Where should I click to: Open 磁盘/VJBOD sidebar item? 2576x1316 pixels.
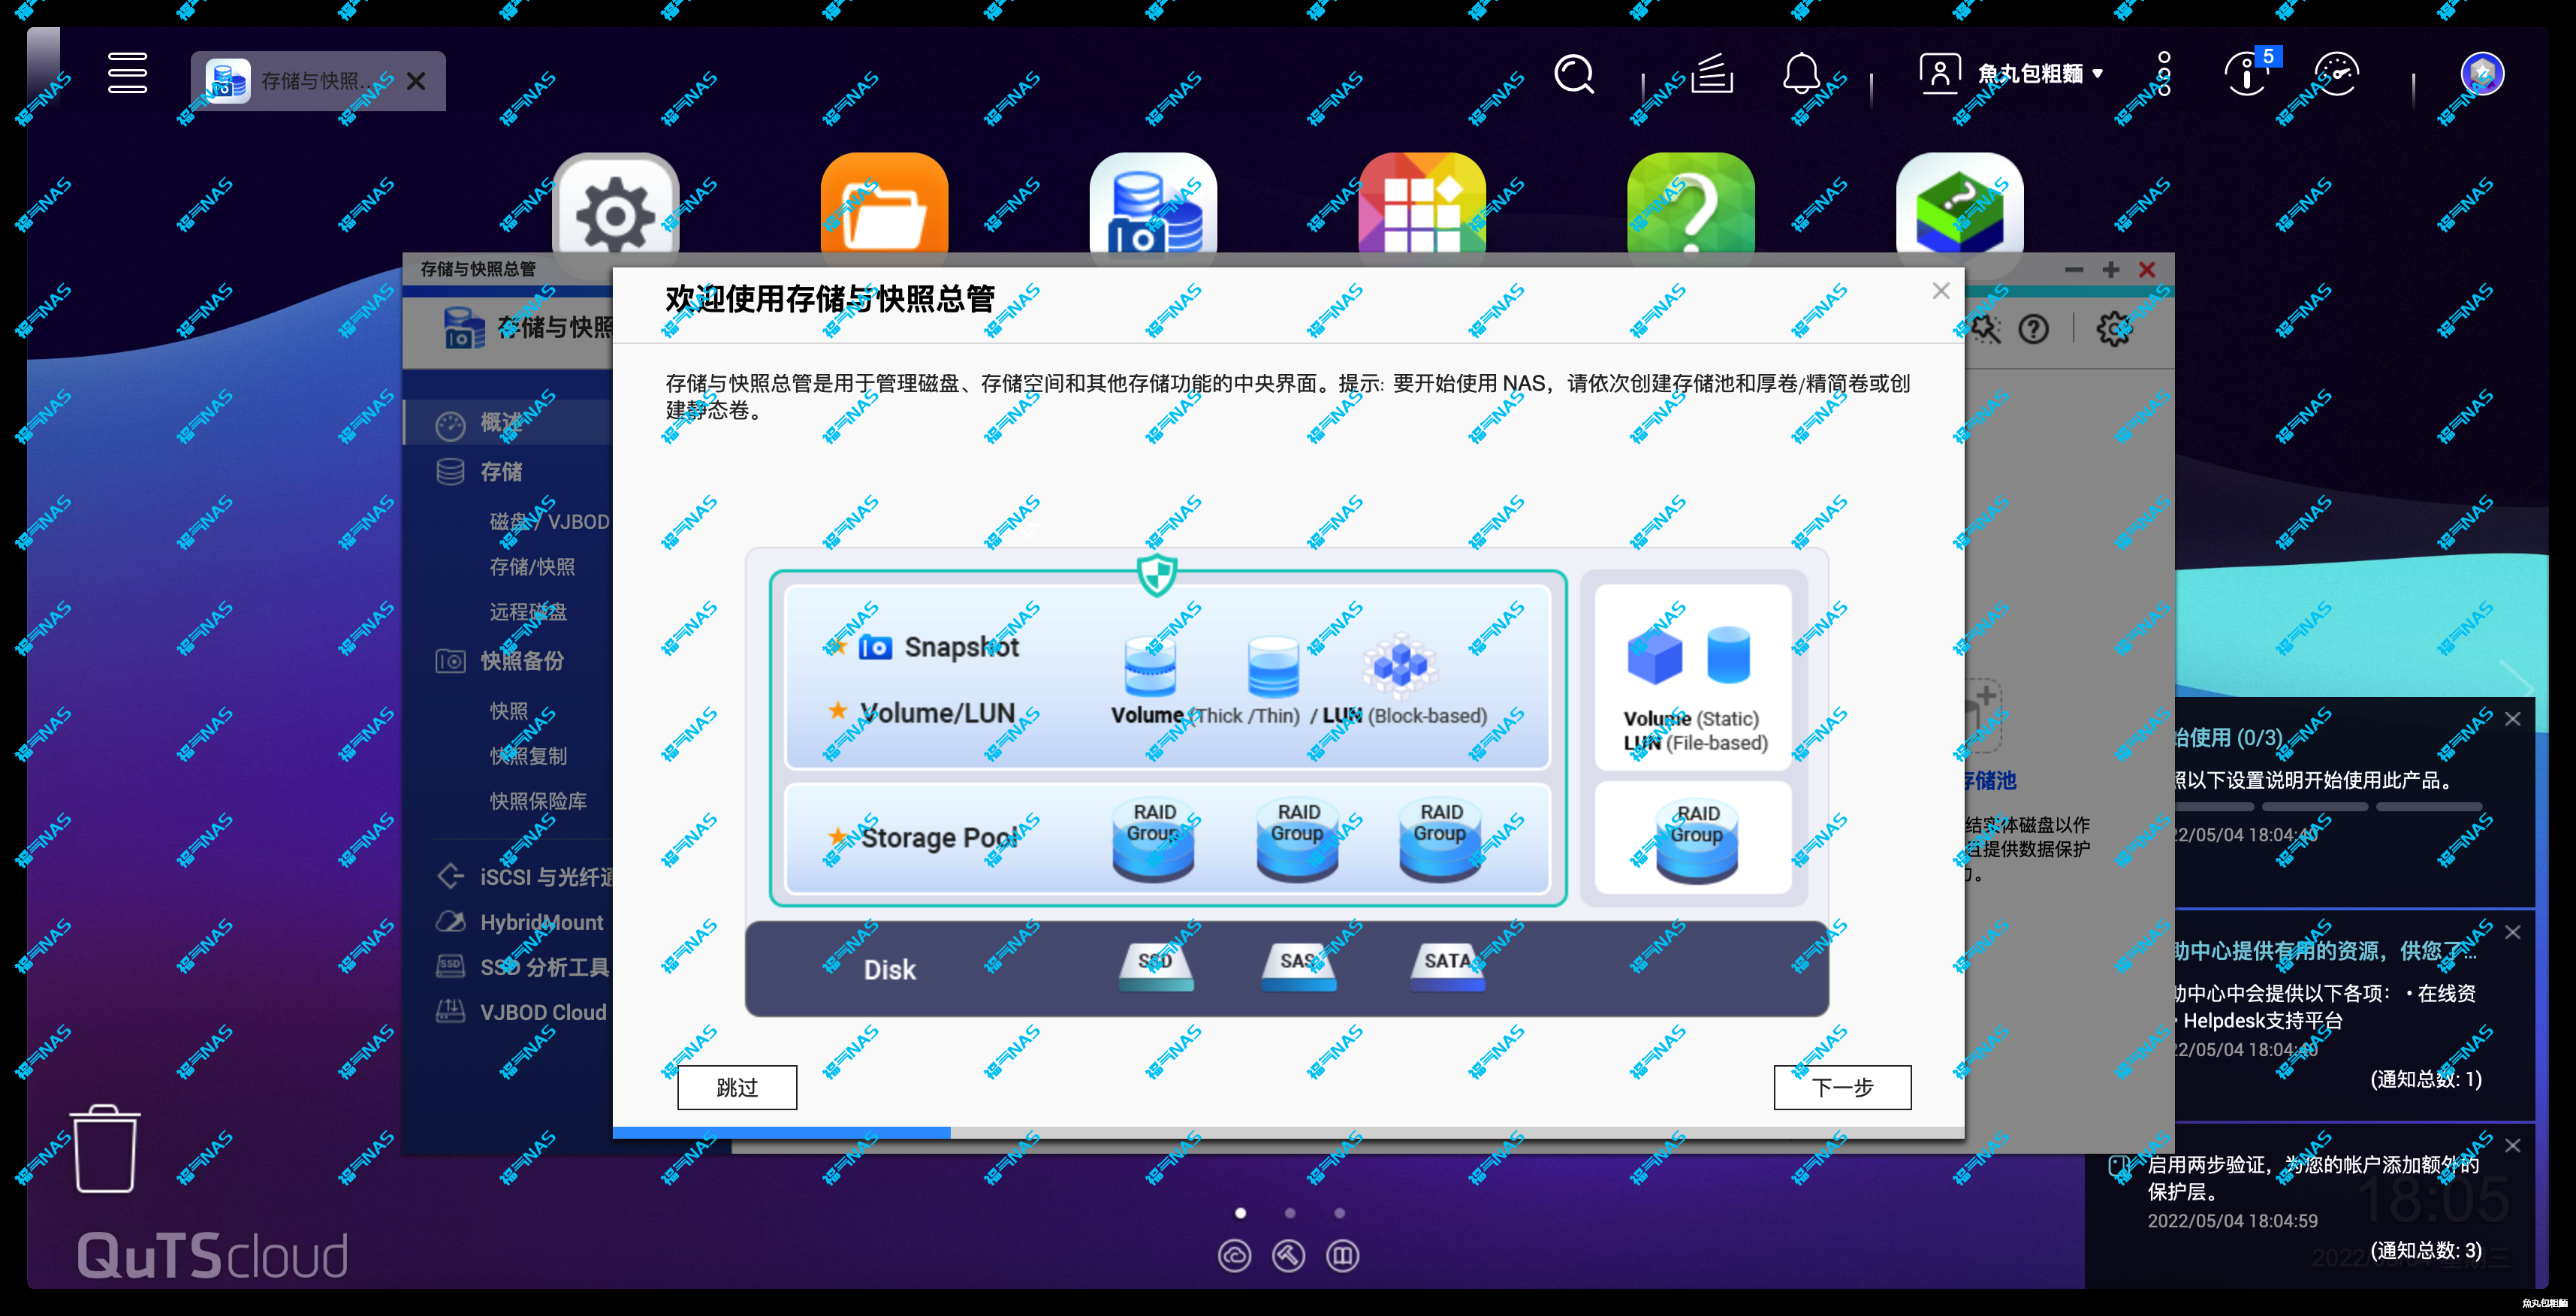tap(549, 522)
